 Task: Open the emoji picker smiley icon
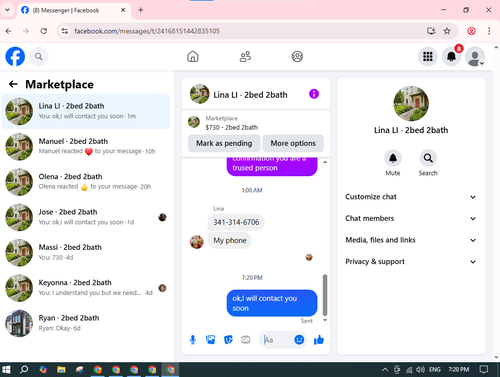[299, 340]
